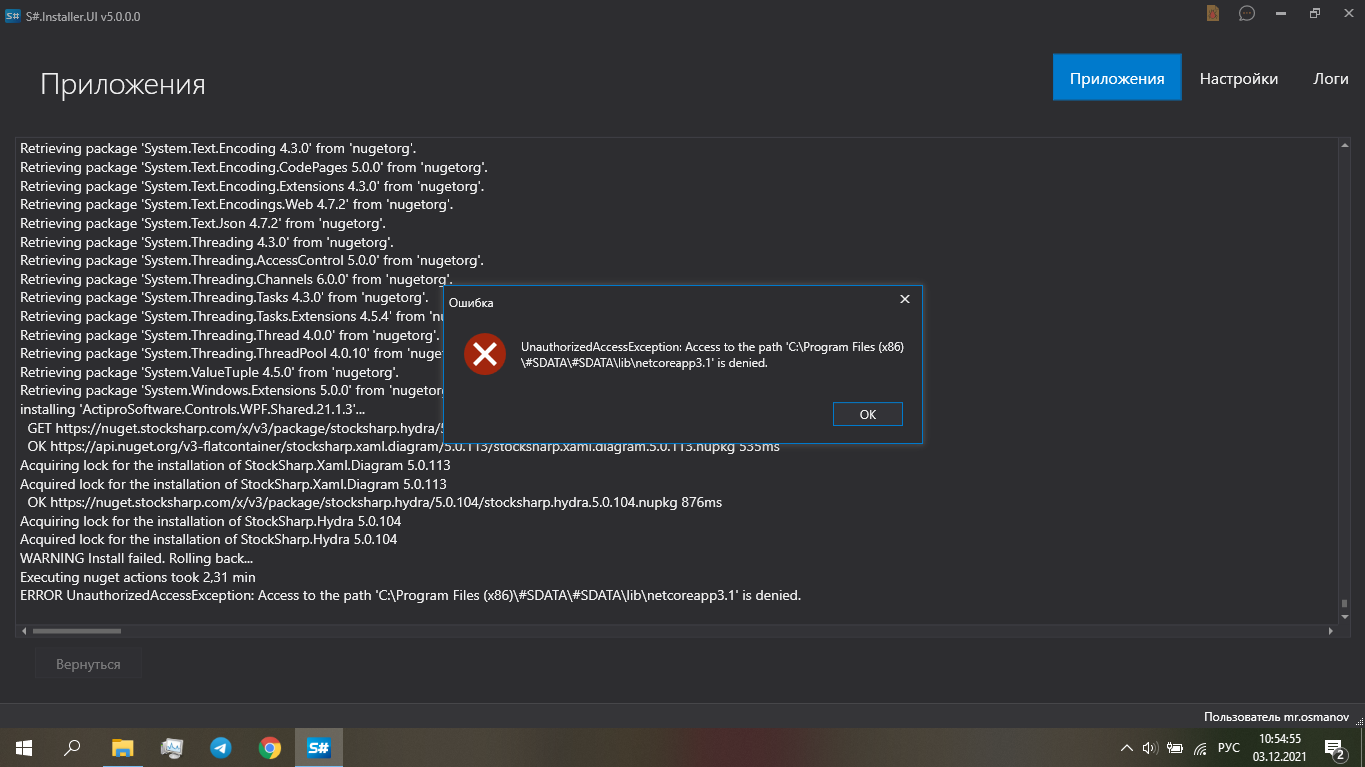Open the notification center with 2 alerts
The image size is (1365, 767).
[x=1334, y=747]
